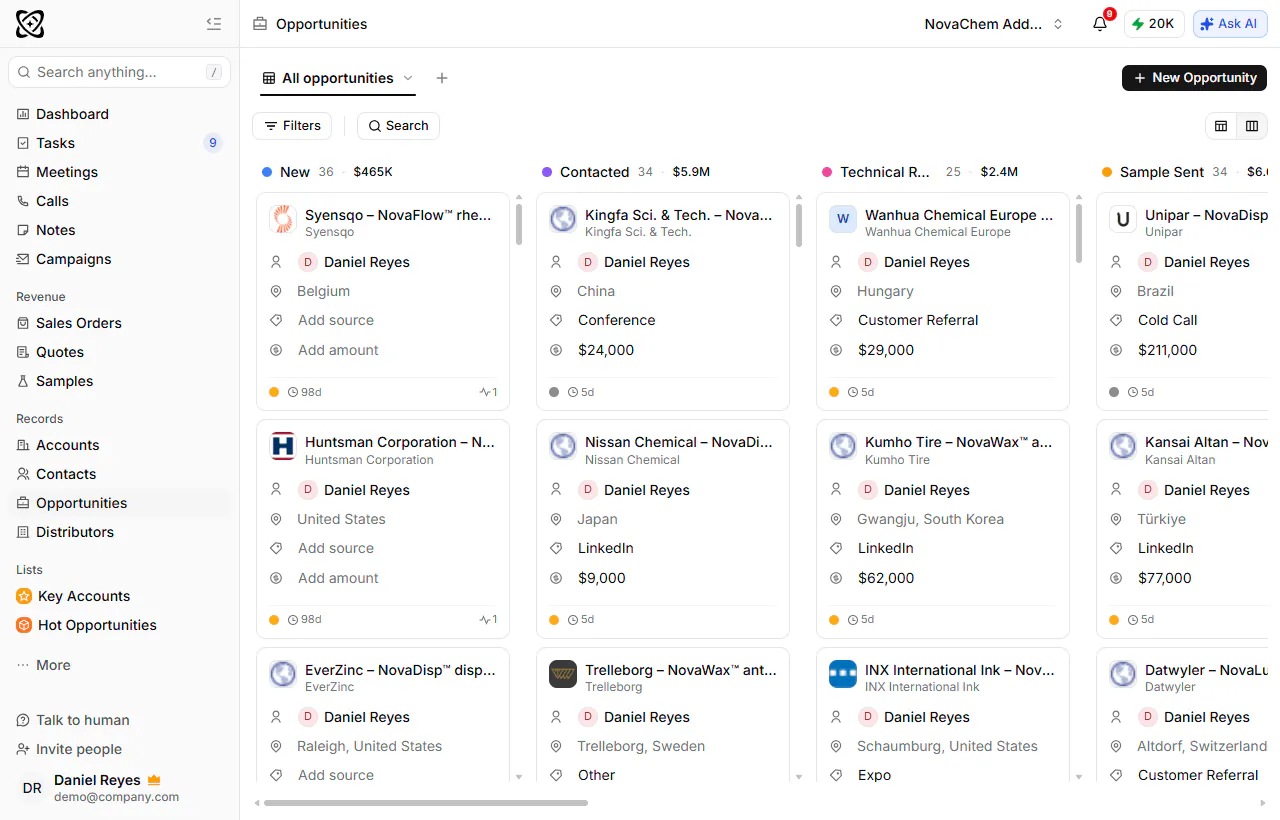Image resolution: width=1280 pixels, height=820 pixels.
Task: Click the gray status dot on Kingfa card
Action: 554,392
